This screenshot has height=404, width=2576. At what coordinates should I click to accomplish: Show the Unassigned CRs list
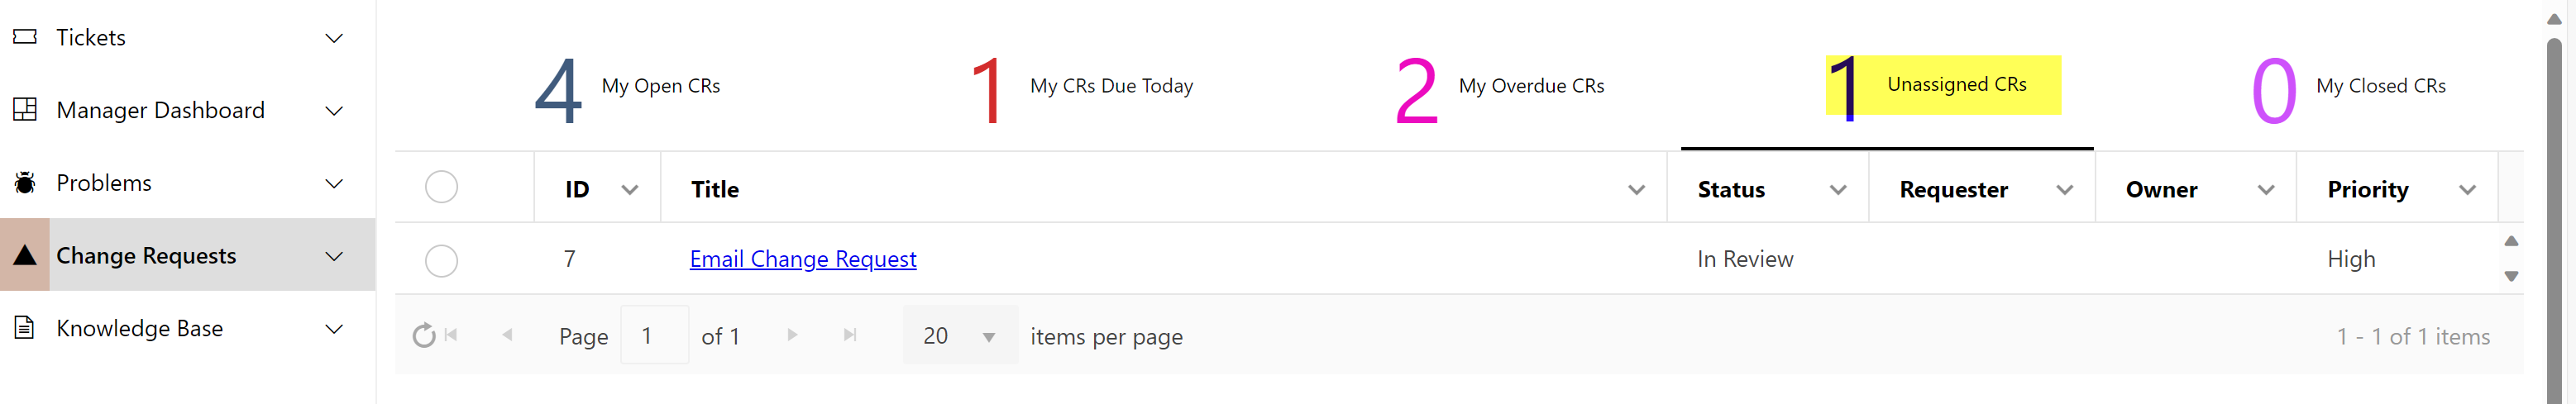[1942, 86]
